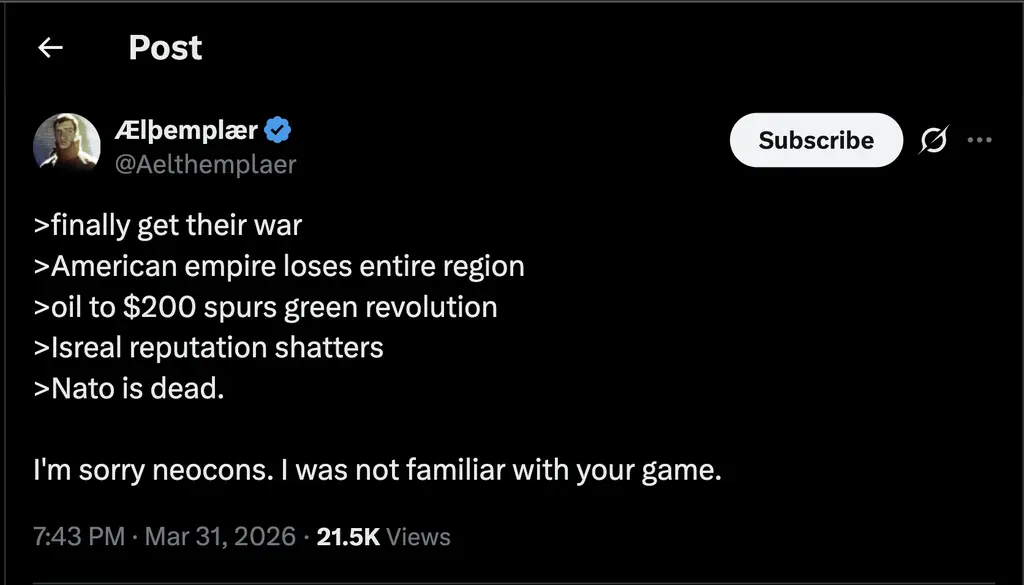This screenshot has height=585, width=1024.
Task: Click the blue verified badge
Action: 279,130
